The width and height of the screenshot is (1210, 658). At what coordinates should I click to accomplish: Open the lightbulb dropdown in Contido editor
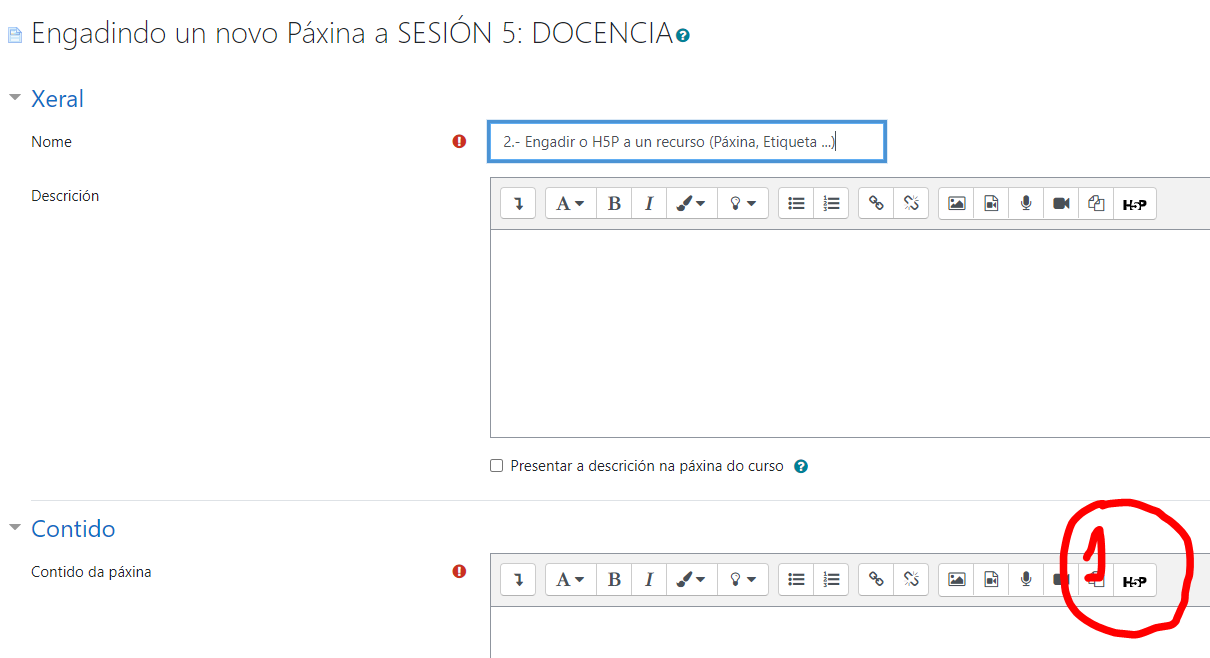743,580
